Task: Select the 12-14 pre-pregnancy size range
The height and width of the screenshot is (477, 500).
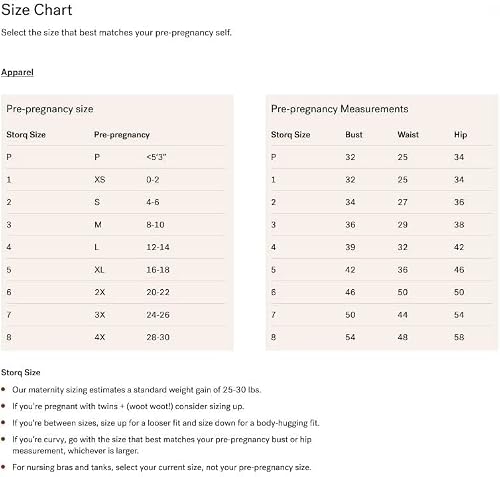Action: (158, 247)
